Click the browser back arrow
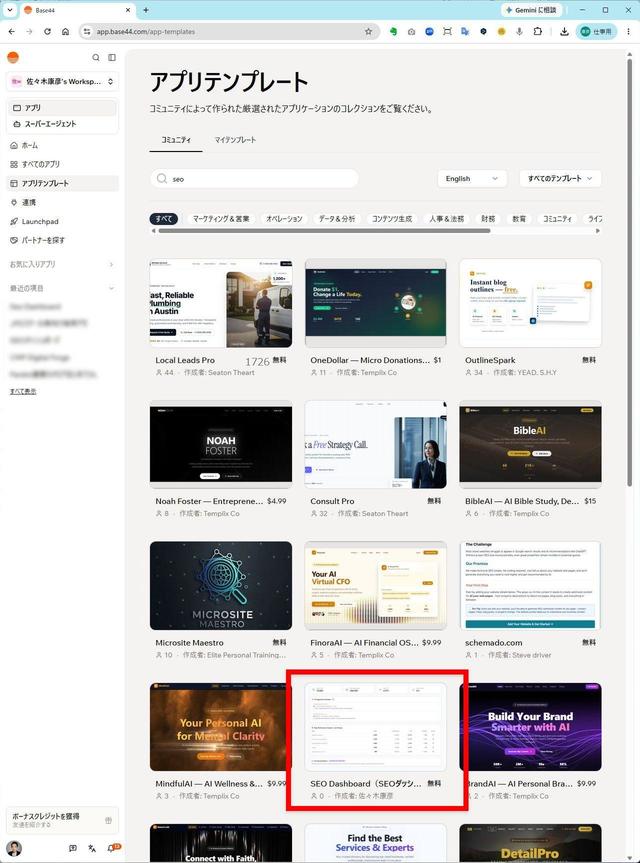Screen dimensions: 640x863 point(12,32)
